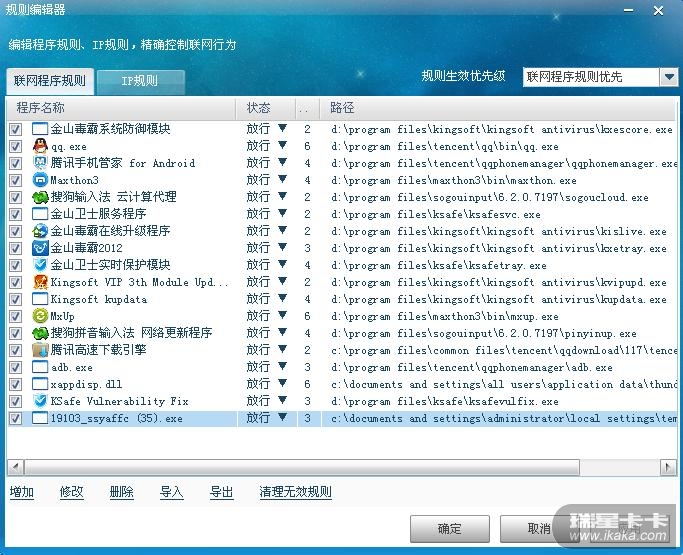Click the 金山卫士服务程序 window icon
This screenshot has height=555, width=683.
[x=40, y=214]
